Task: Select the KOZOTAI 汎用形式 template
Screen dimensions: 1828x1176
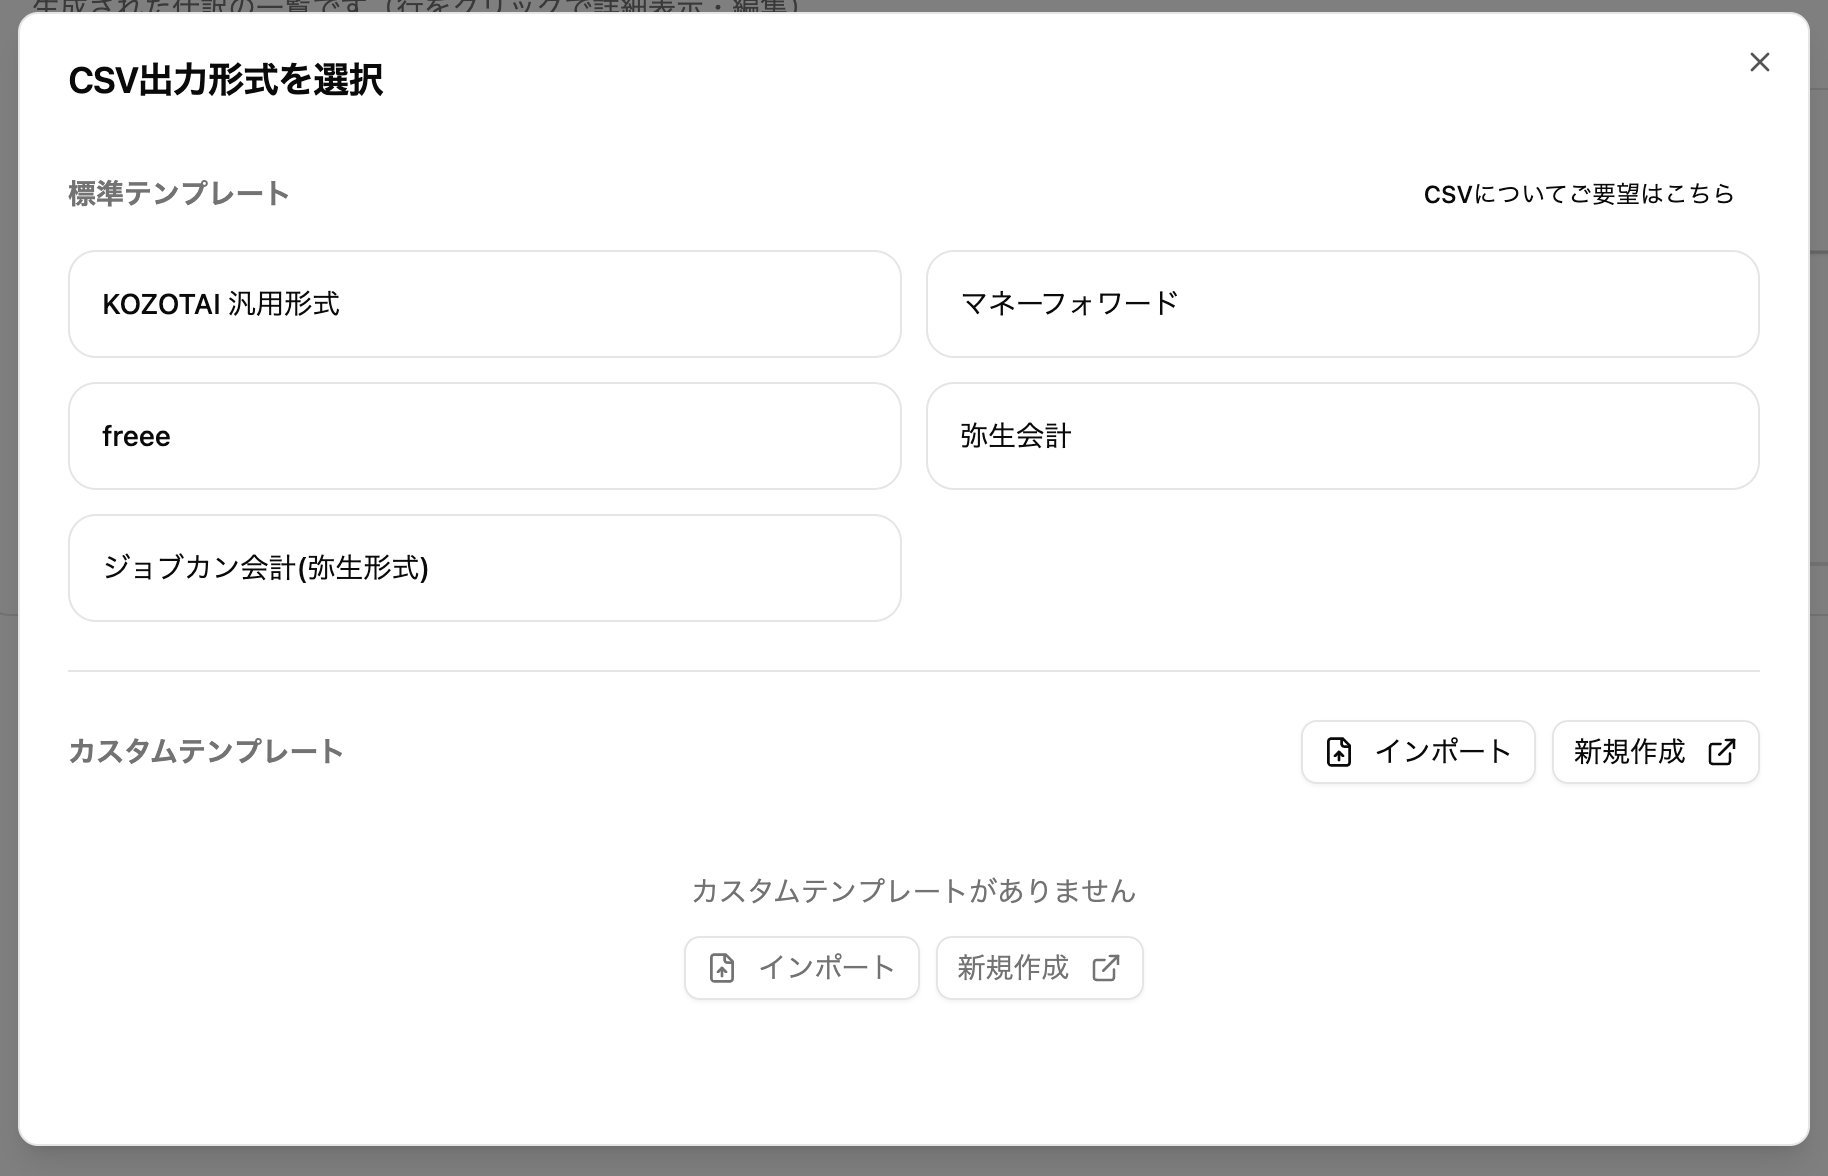Action: click(x=484, y=304)
